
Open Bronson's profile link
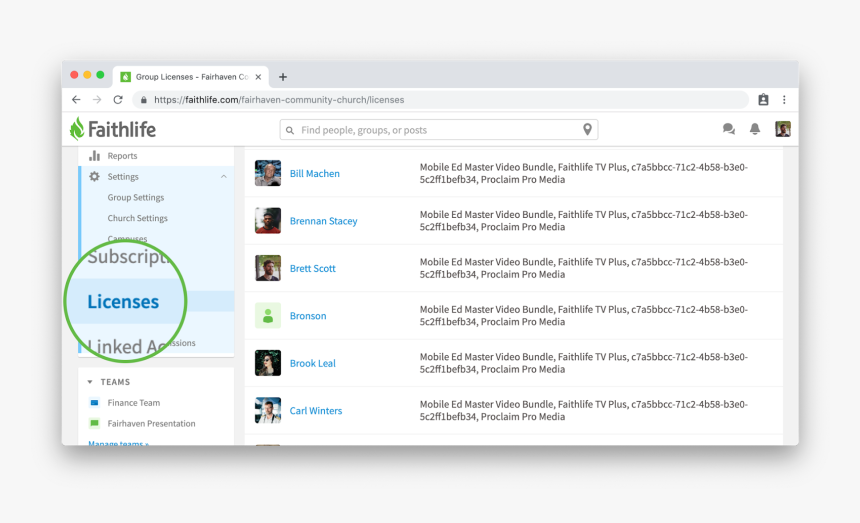click(x=308, y=316)
